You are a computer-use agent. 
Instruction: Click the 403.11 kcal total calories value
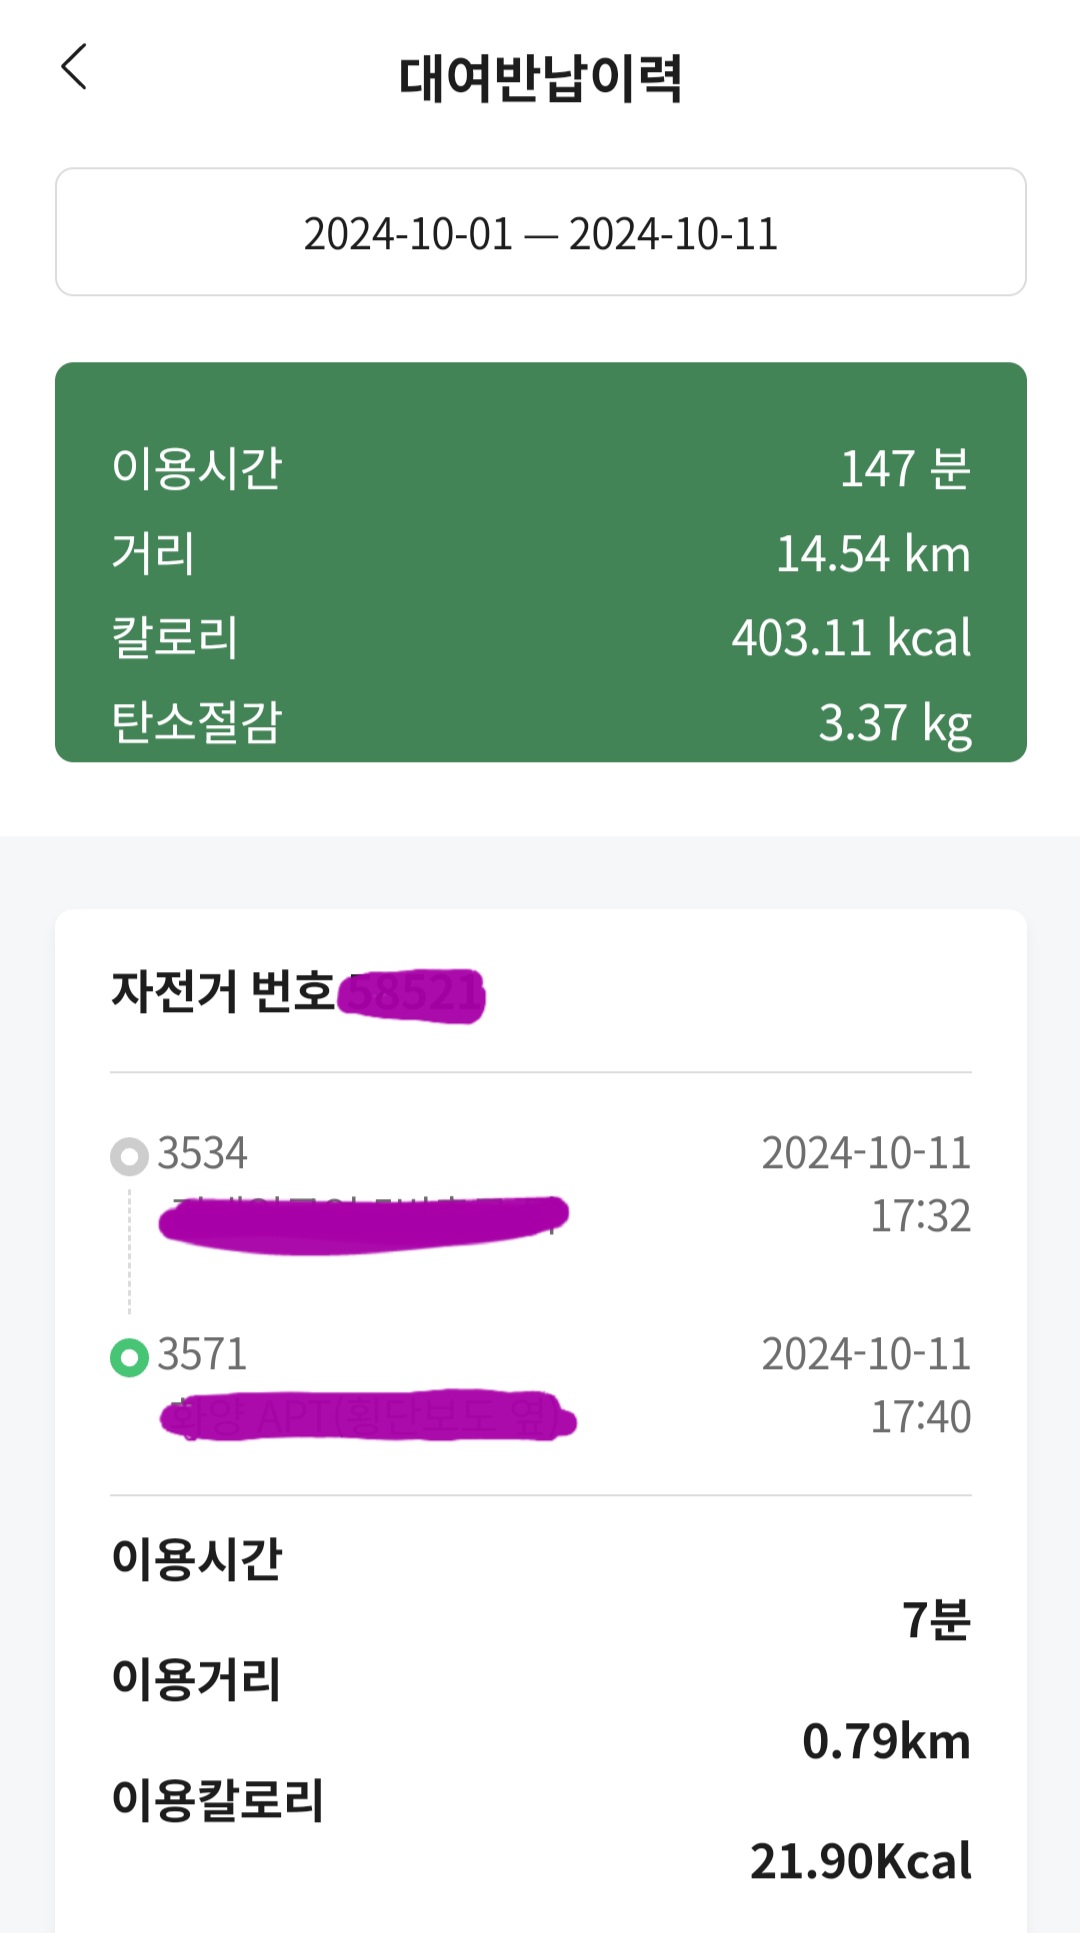850,638
